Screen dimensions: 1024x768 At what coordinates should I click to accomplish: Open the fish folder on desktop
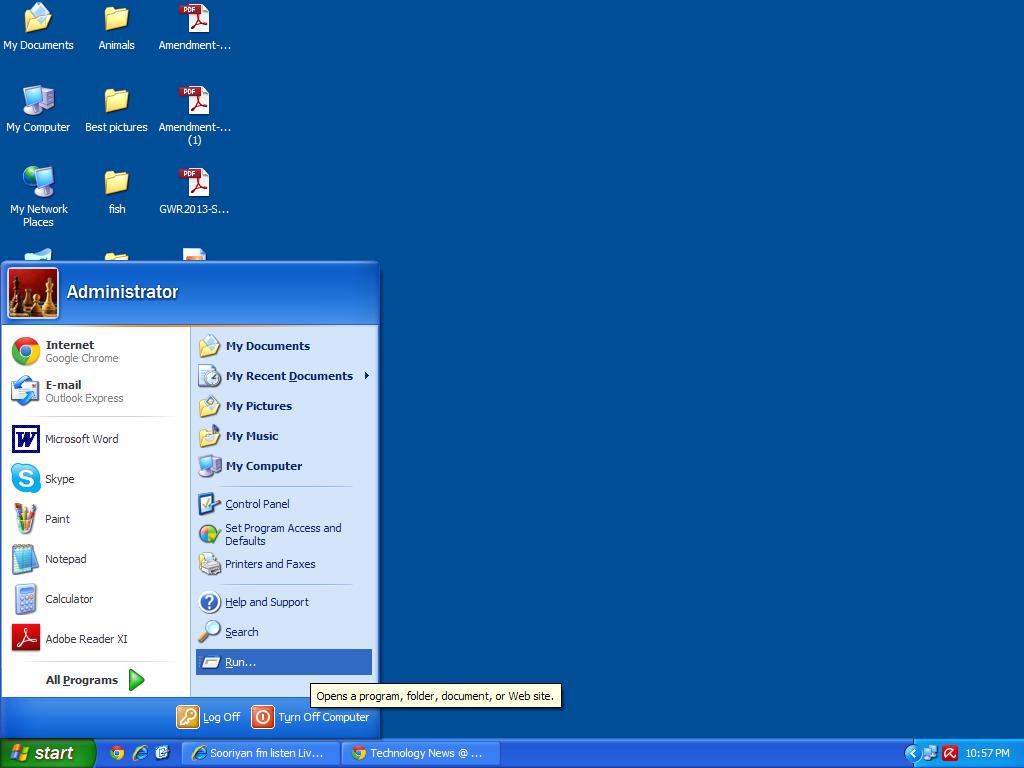(117, 191)
